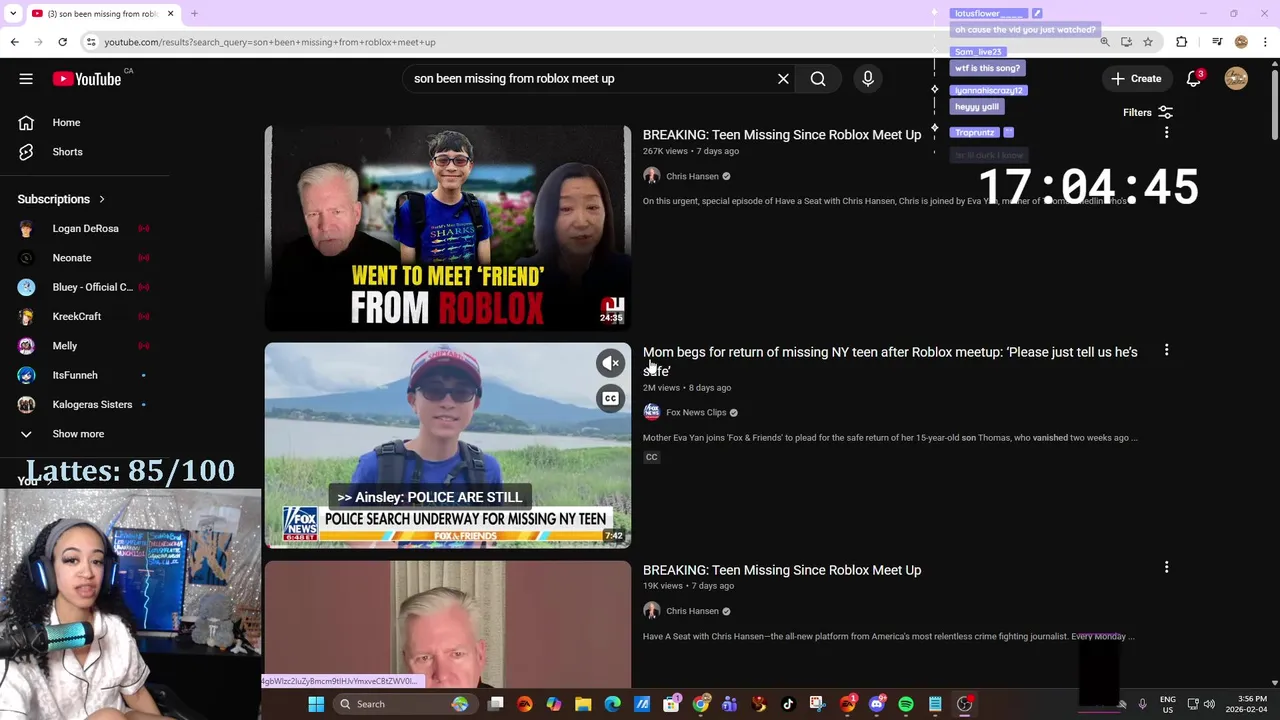
Task: Open the third result's Chris Hansen thumbnail
Action: tap(448, 624)
